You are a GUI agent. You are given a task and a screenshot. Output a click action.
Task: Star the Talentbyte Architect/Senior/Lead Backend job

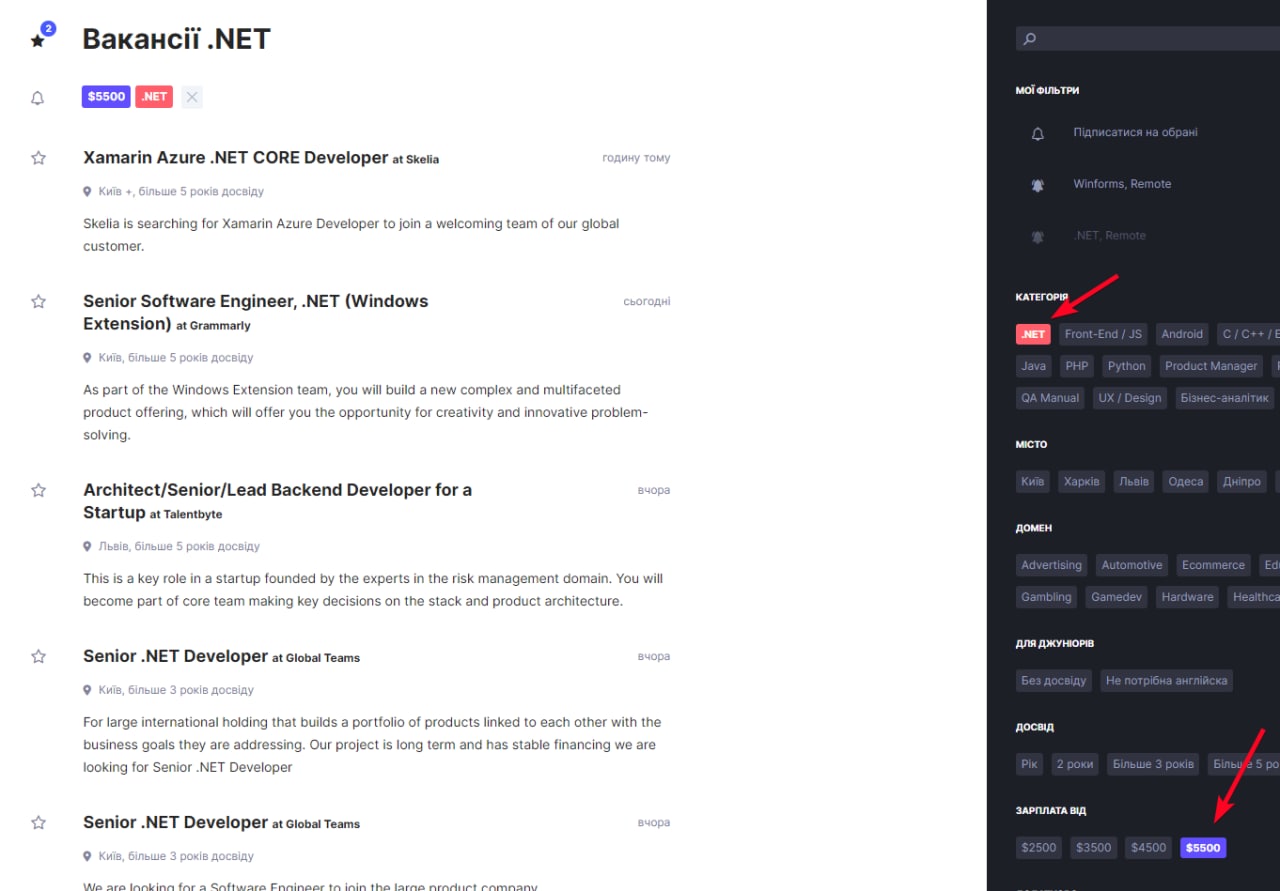(x=38, y=490)
